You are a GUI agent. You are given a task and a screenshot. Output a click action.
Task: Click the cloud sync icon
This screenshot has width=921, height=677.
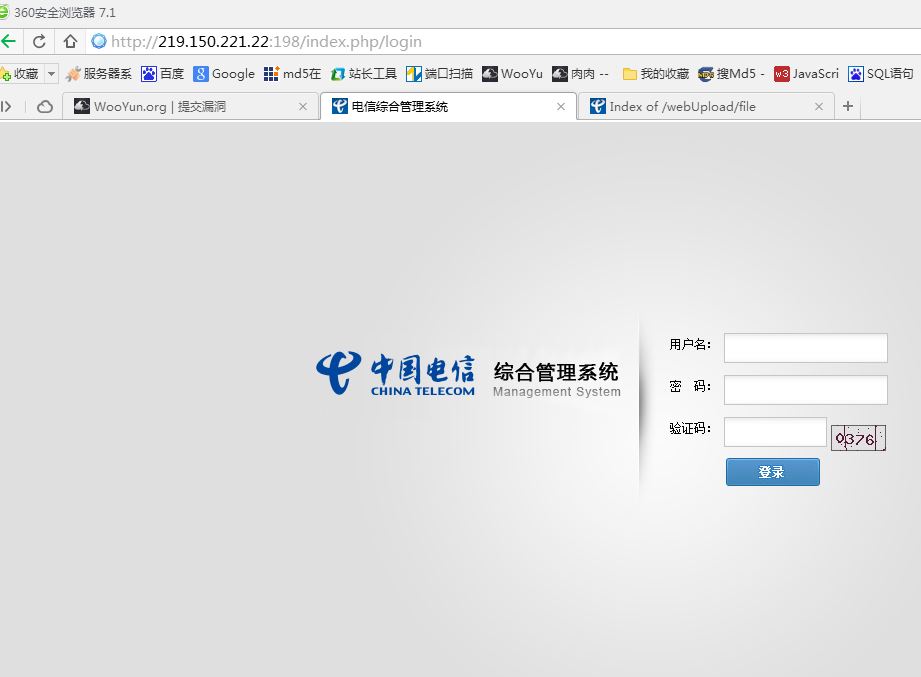tap(45, 107)
